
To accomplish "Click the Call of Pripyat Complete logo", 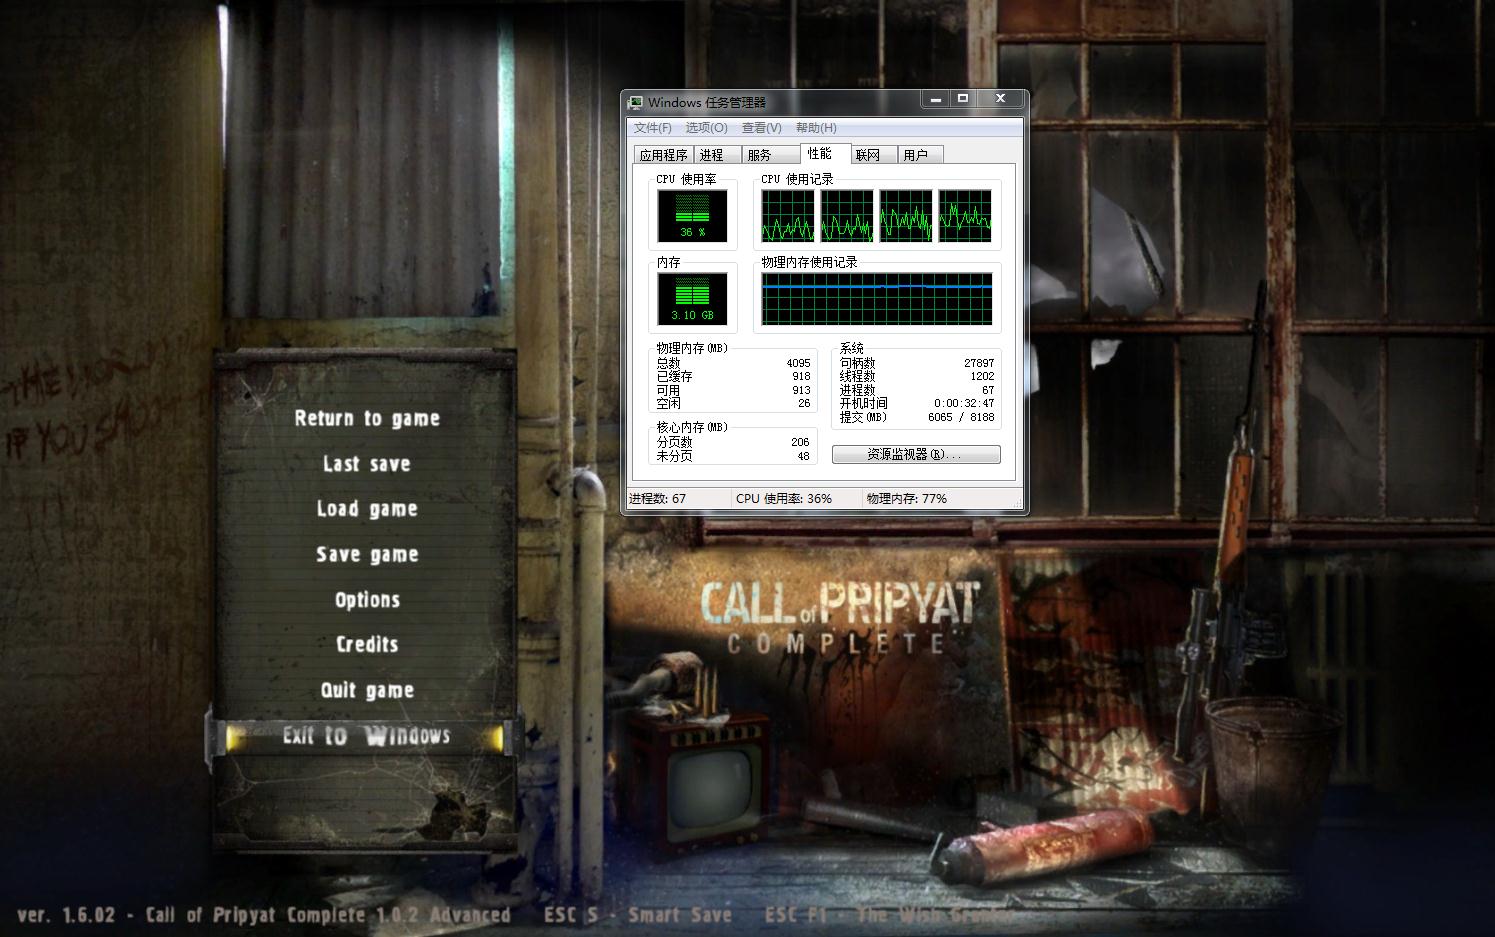I will click(x=838, y=617).
